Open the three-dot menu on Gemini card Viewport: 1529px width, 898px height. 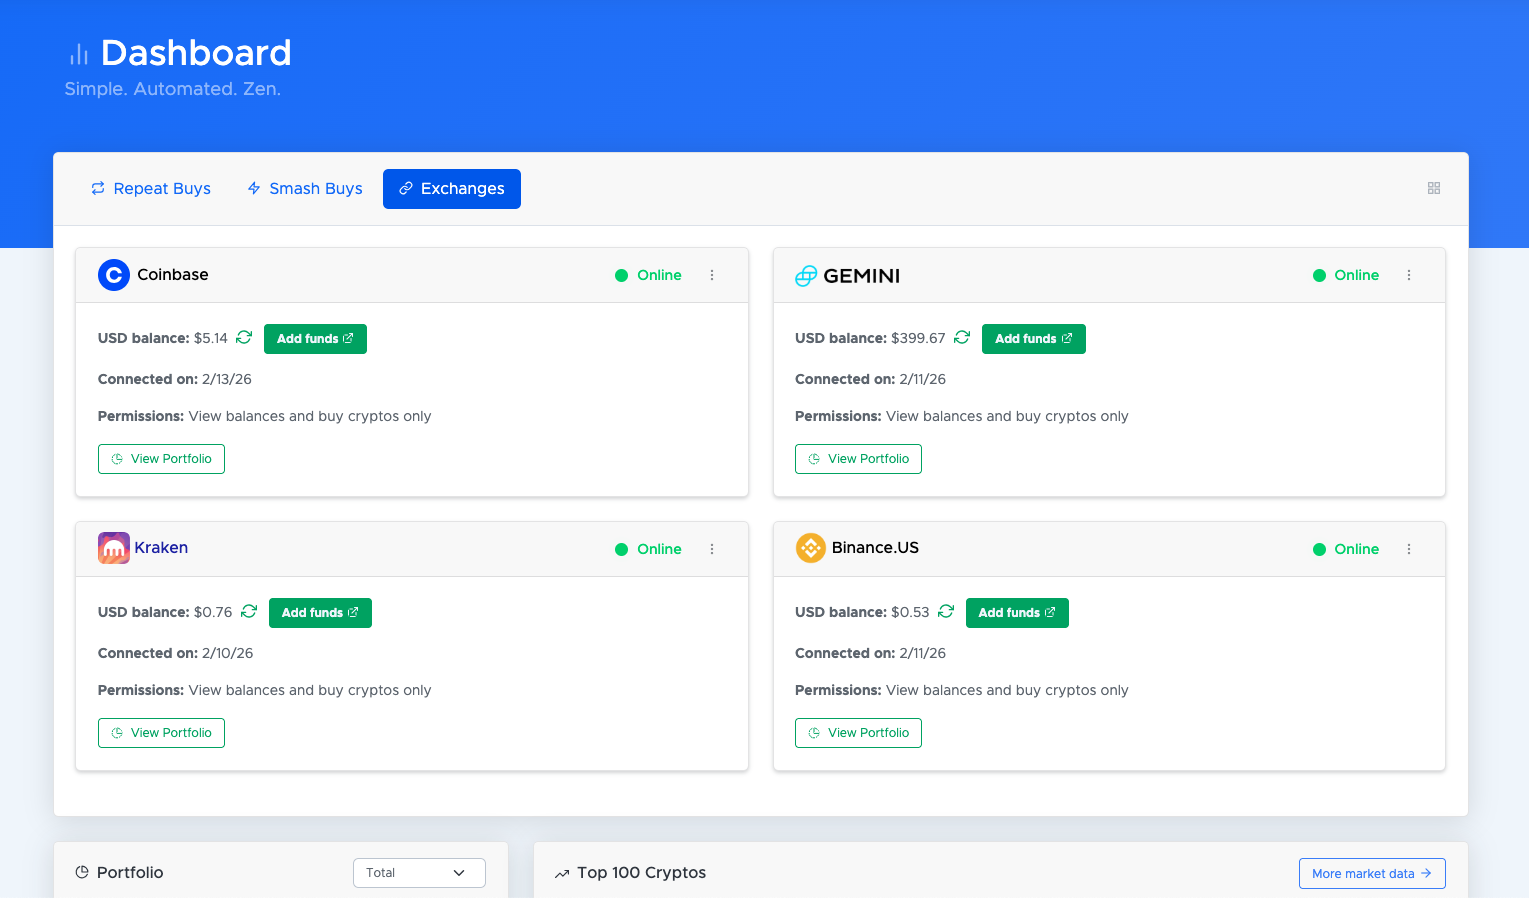point(1409,274)
